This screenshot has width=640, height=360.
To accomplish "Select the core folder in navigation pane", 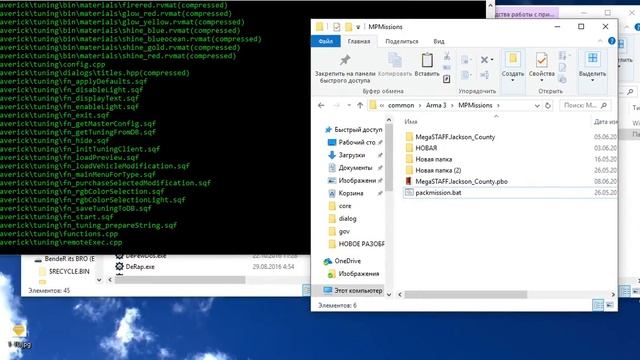I will [x=345, y=206].
